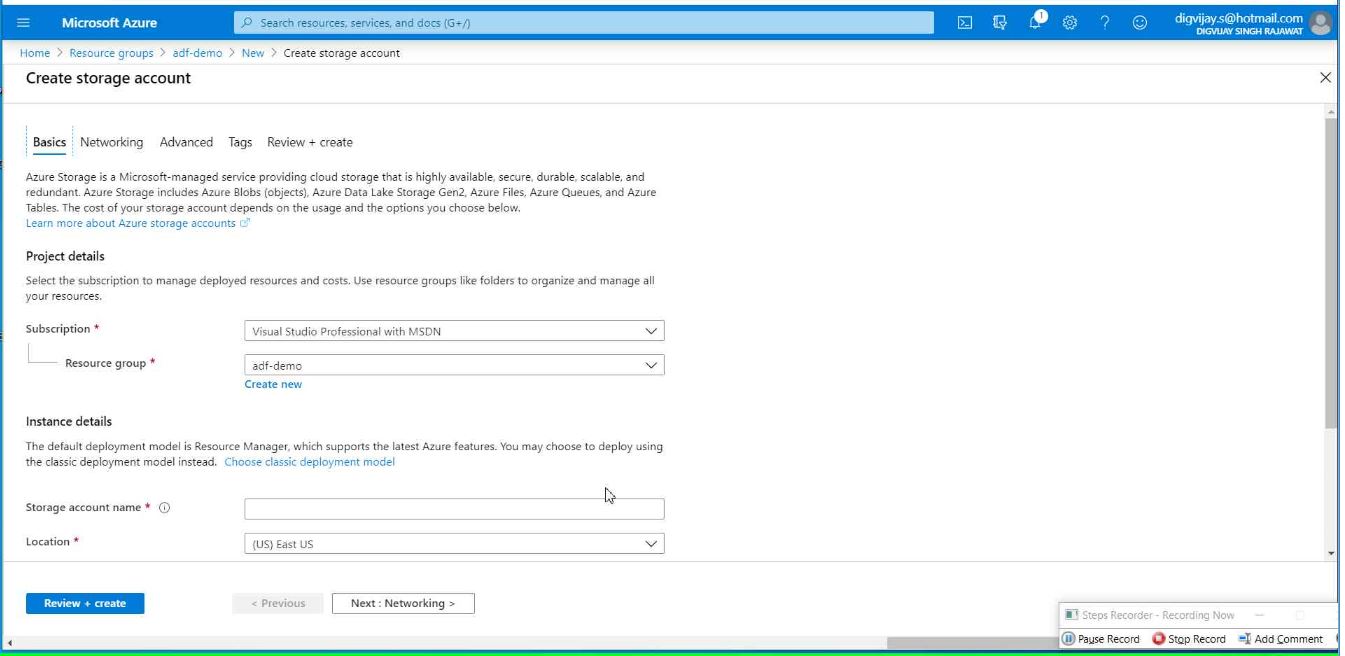1345x656 pixels.
Task: Click Choose classic deployment model link
Action: click(x=309, y=462)
